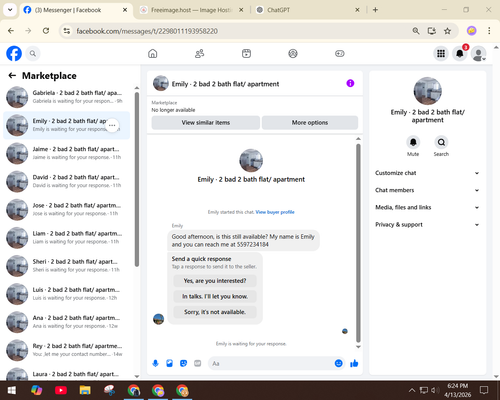The width and height of the screenshot is (500, 400).
Task: Choose a GIF icon in composer
Action: click(x=198, y=363)
